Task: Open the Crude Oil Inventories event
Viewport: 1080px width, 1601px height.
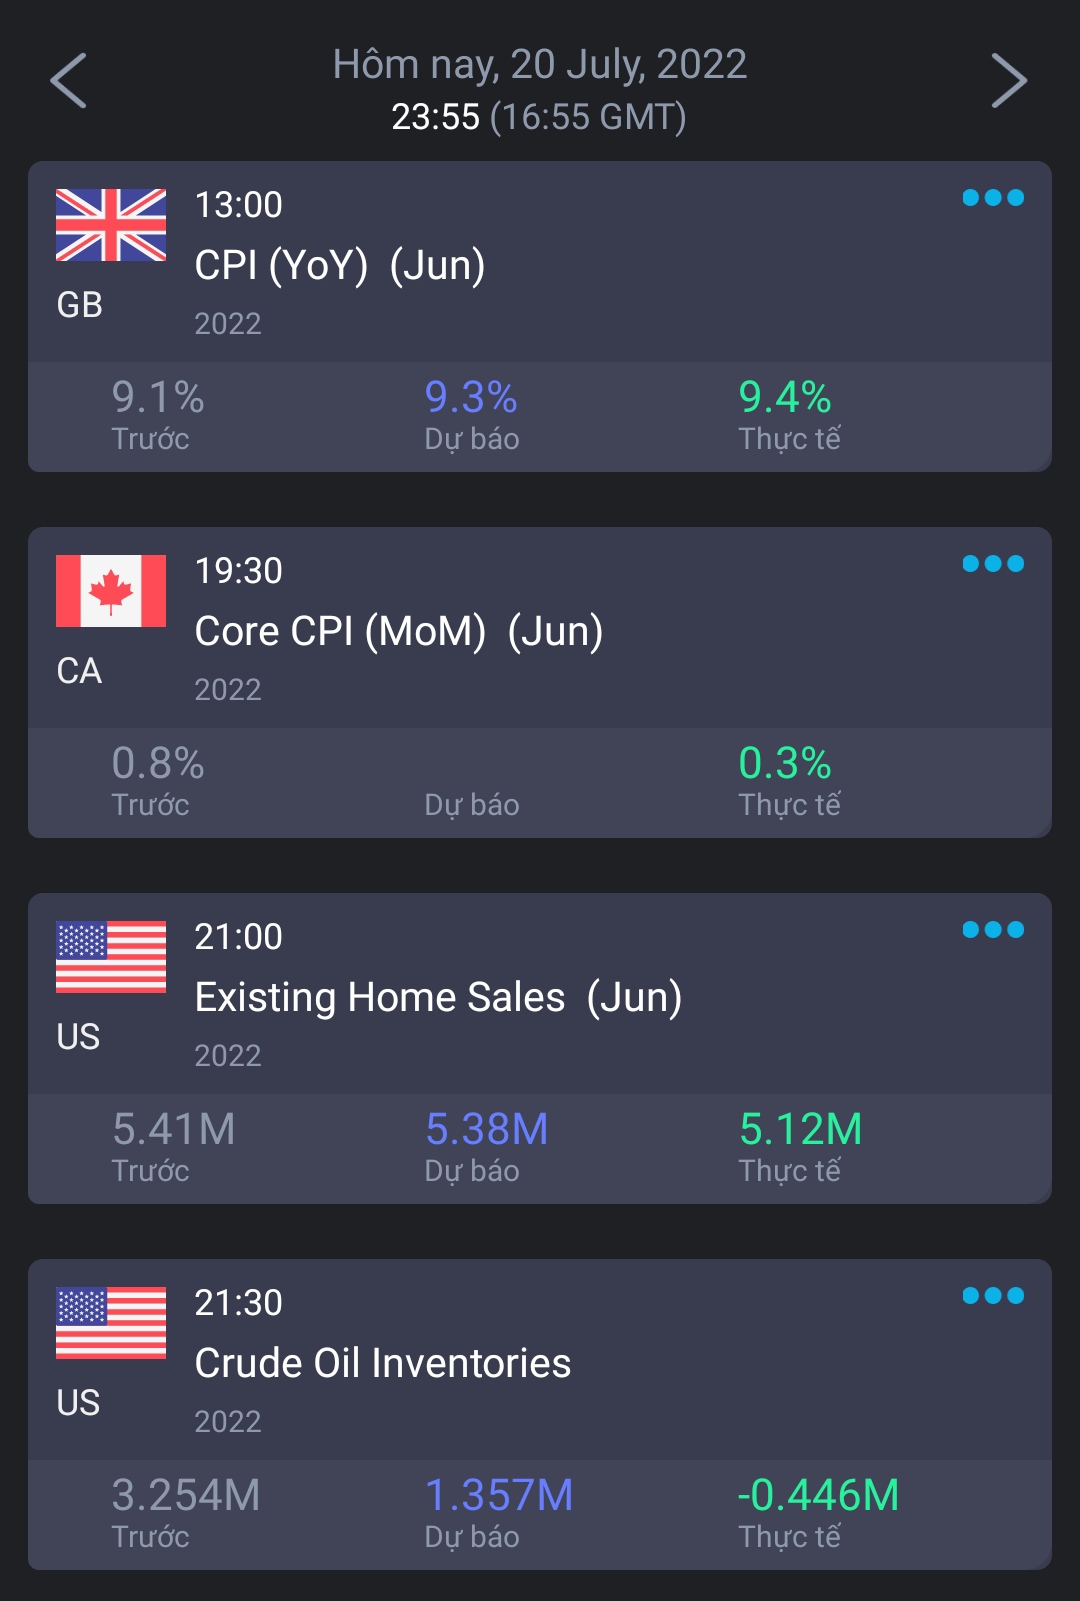Action: click(x=382, y=1364)
